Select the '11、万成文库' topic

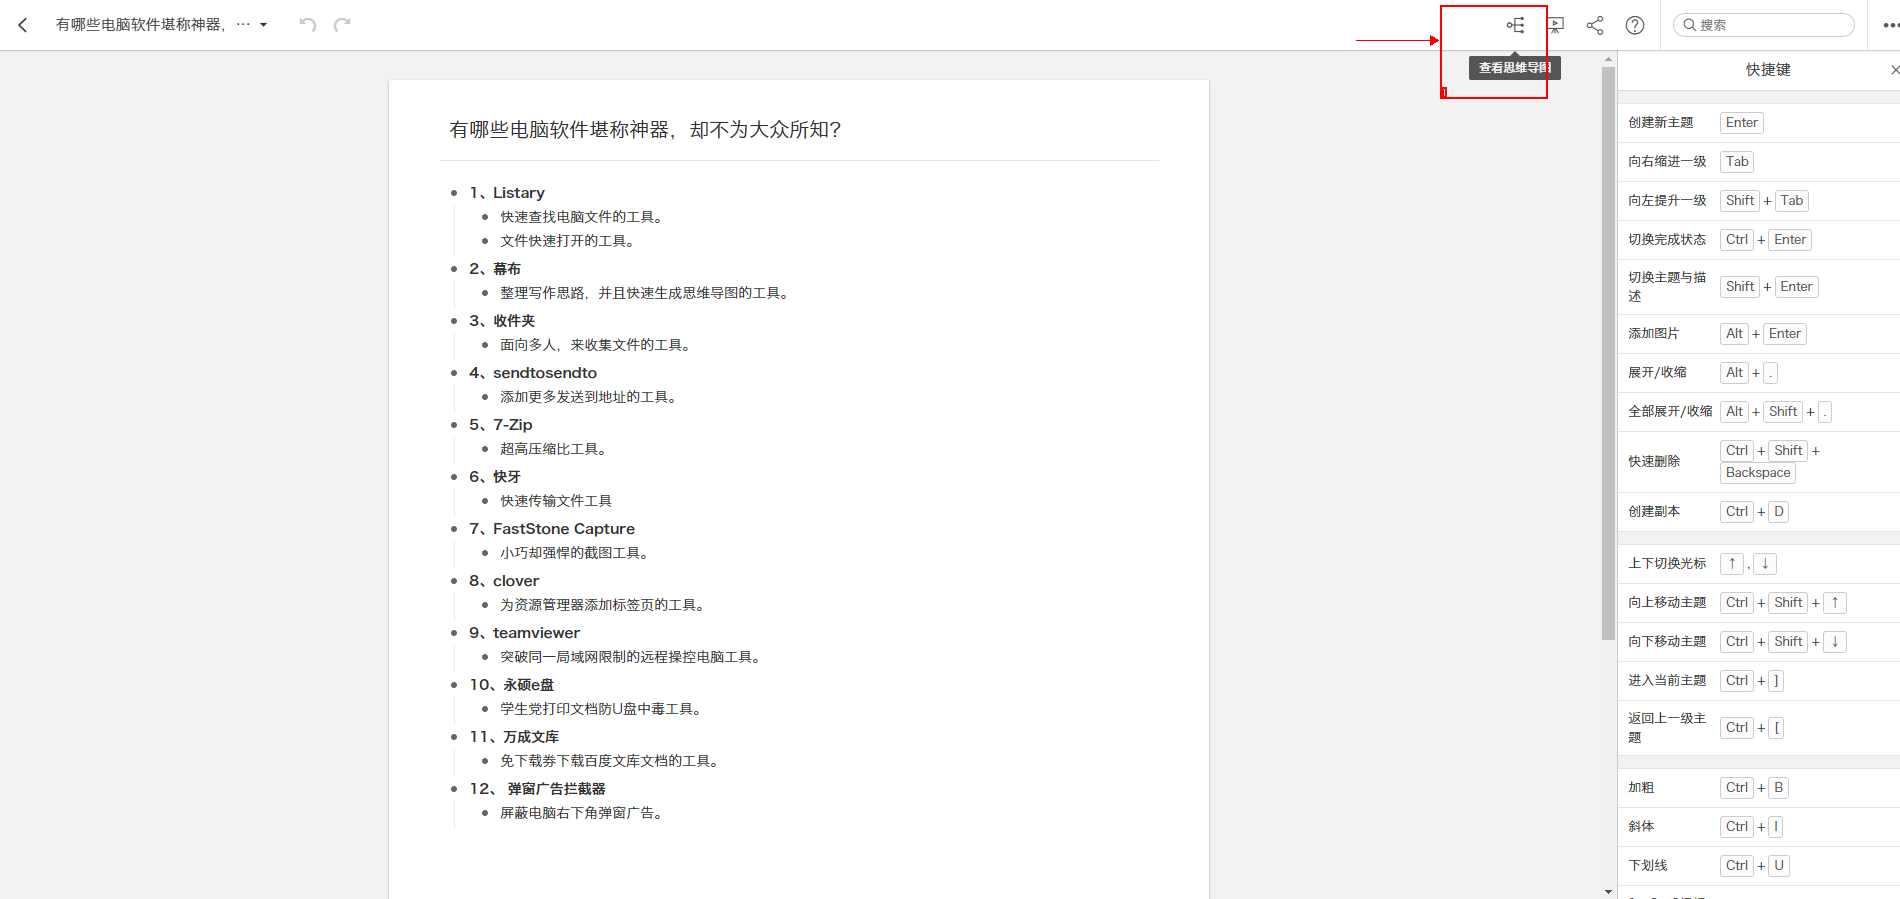(514, 737)
